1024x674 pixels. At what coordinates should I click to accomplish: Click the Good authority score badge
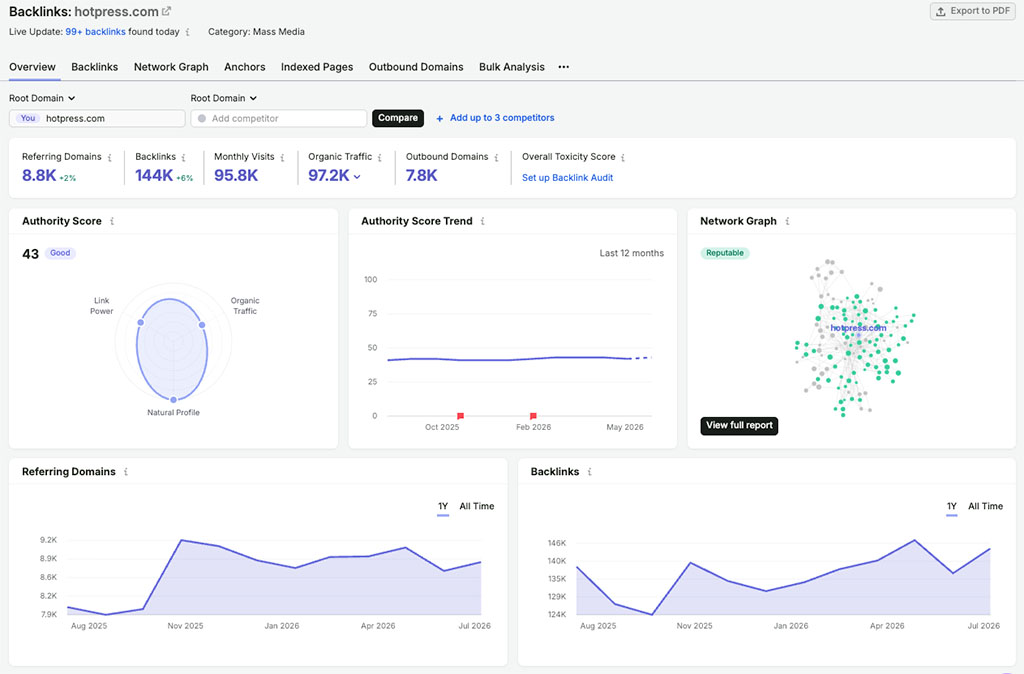(x=60, y=253)
